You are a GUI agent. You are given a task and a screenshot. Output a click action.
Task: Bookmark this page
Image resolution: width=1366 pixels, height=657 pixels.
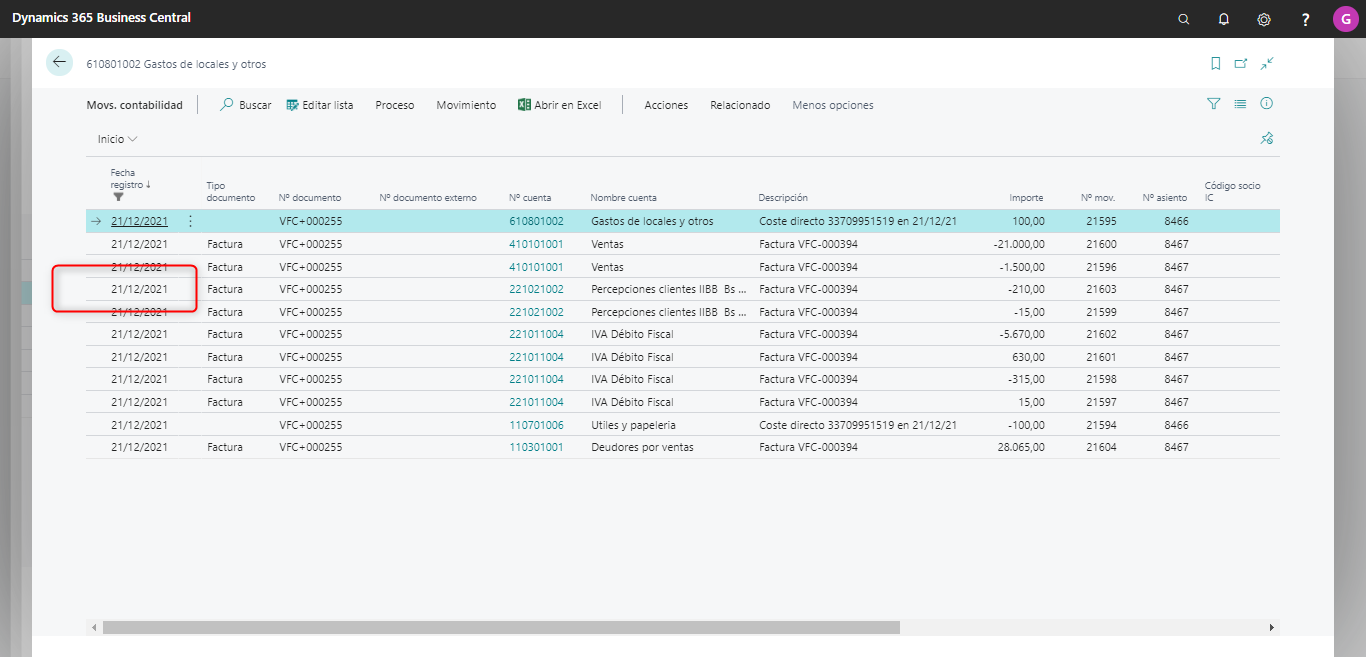[x=1215, y=63]
